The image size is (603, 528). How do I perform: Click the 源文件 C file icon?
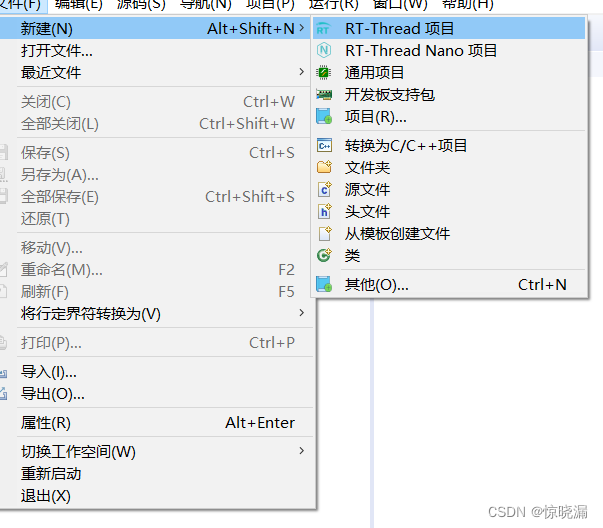pos(325,189)
